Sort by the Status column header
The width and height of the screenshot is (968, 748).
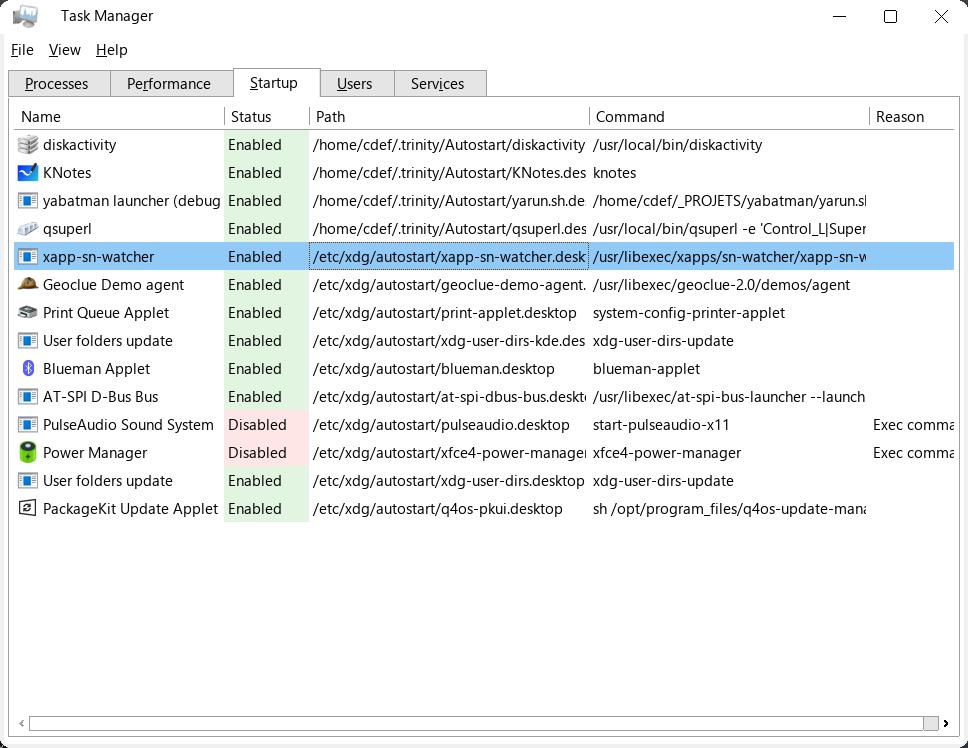click(267, 117)
